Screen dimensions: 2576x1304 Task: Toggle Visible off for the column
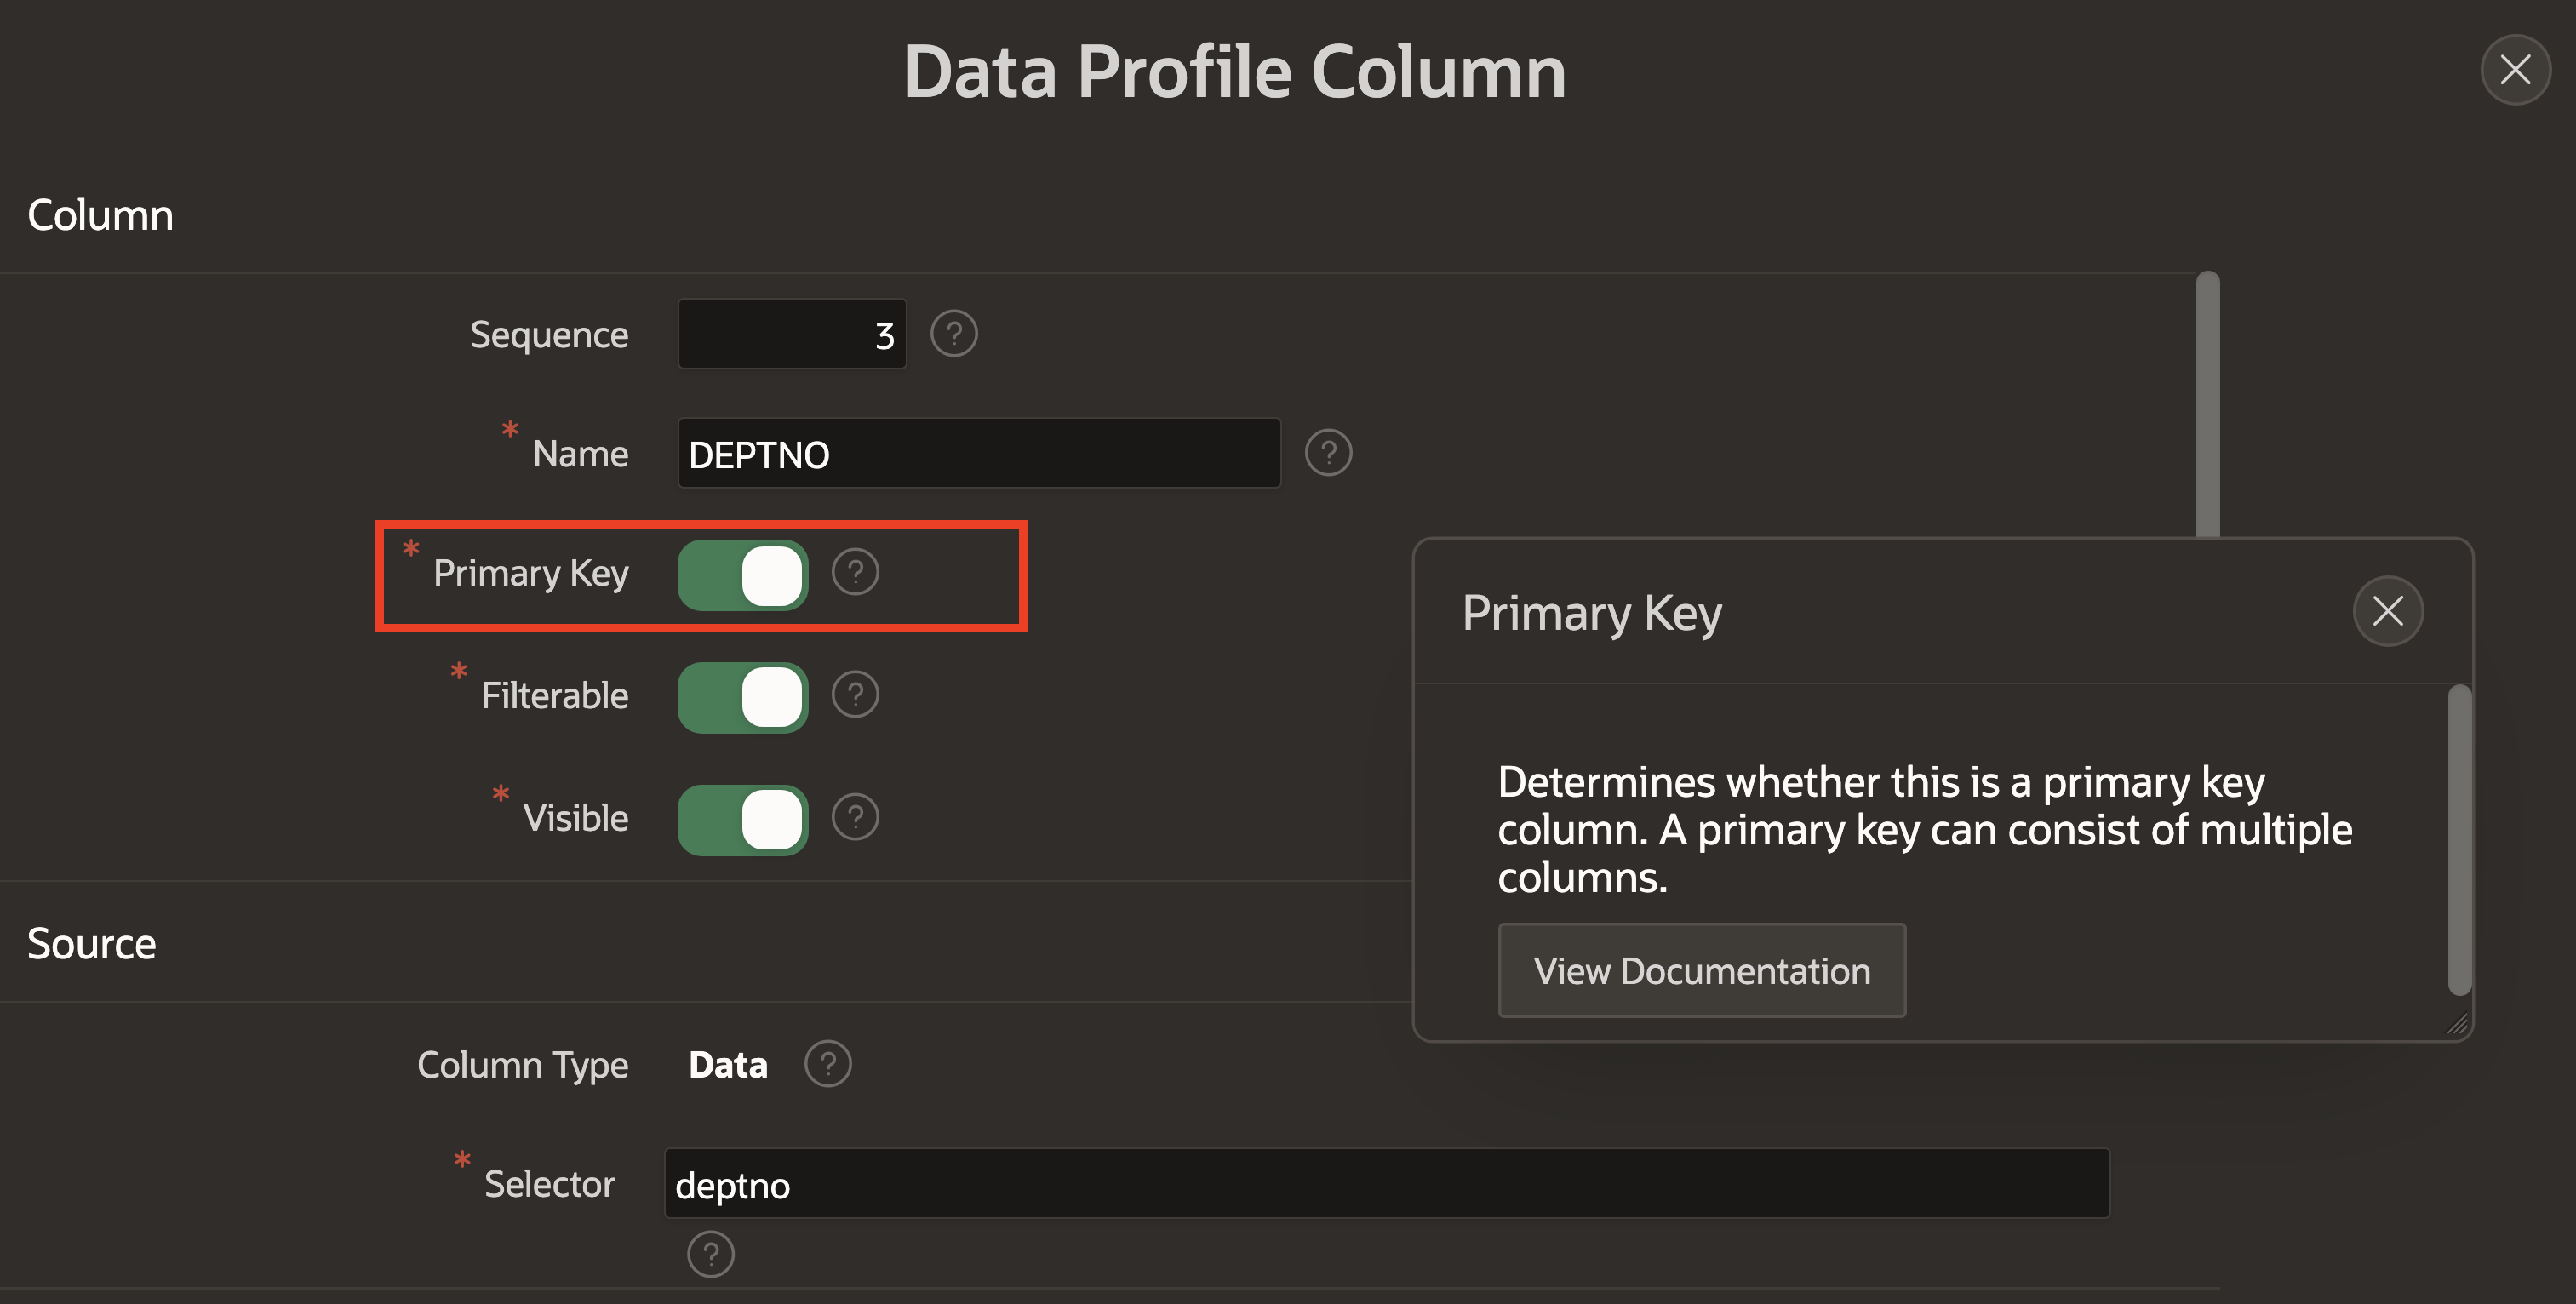click(x=742, y=819)
